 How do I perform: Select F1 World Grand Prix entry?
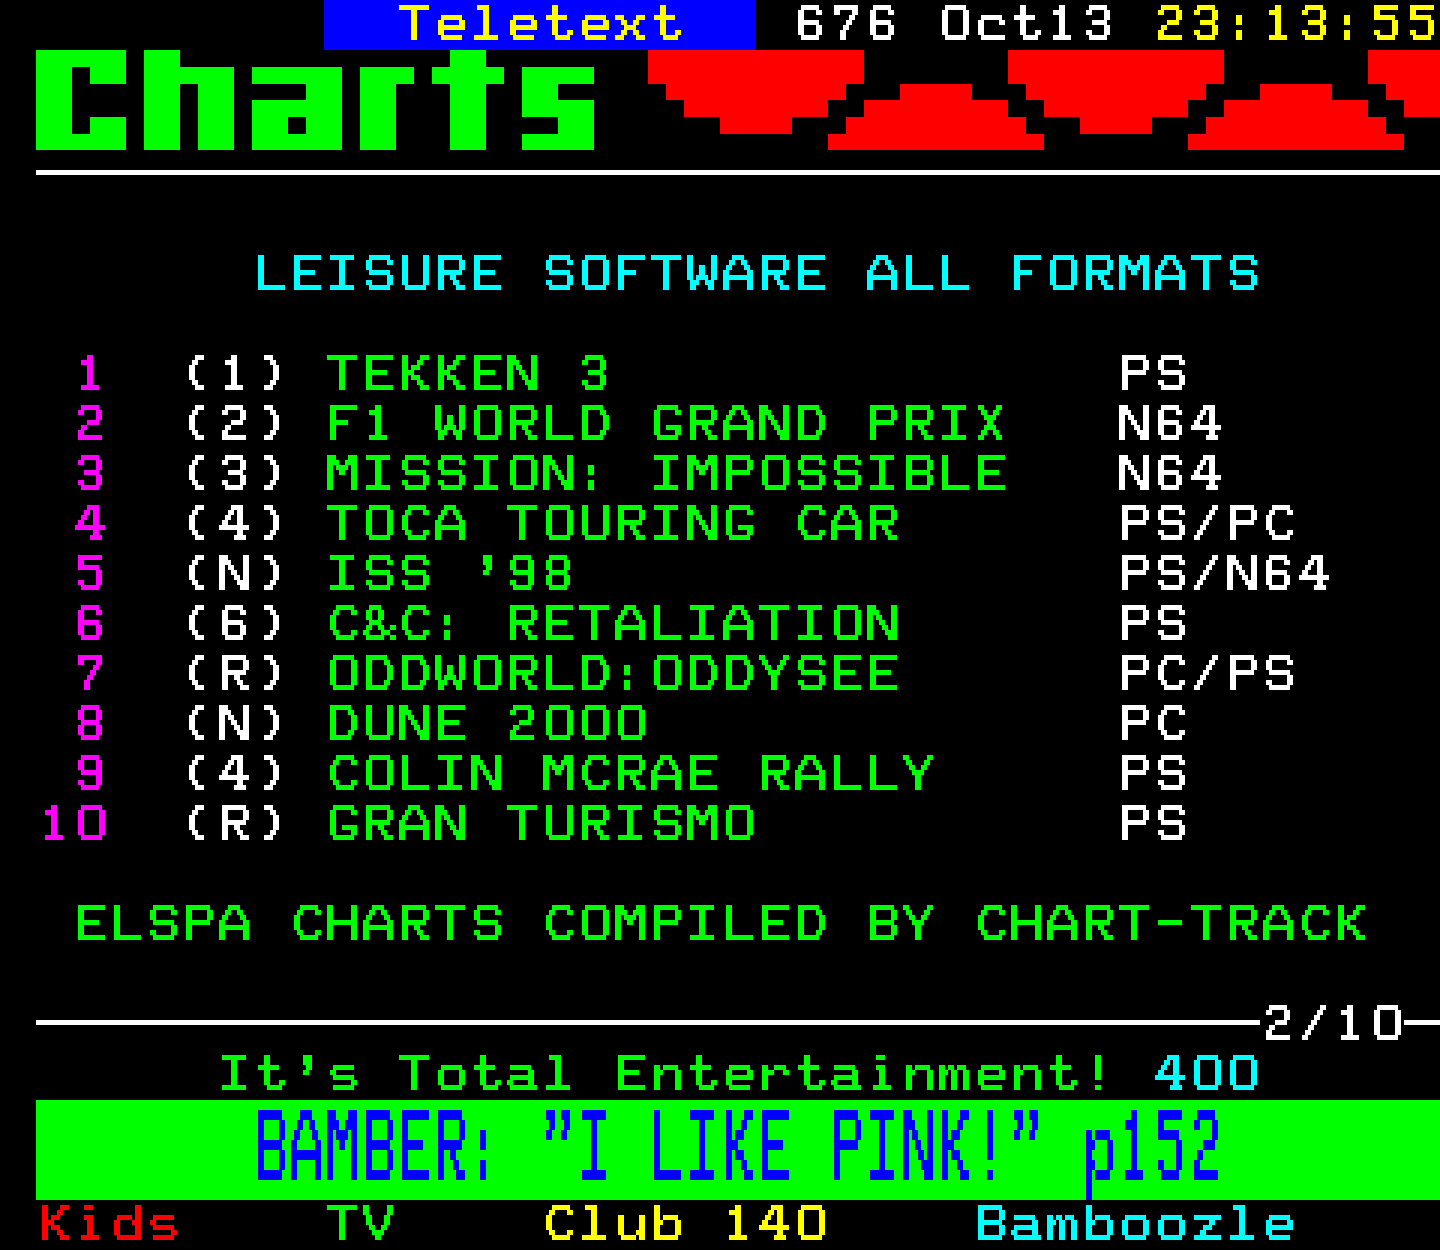pos(665,424)
